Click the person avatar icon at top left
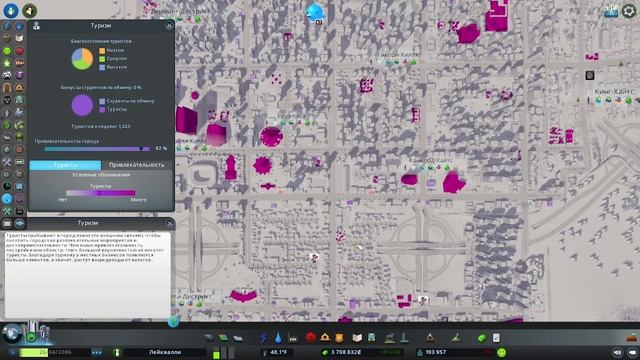Screen dimensions: 640x360 point(29,11)
